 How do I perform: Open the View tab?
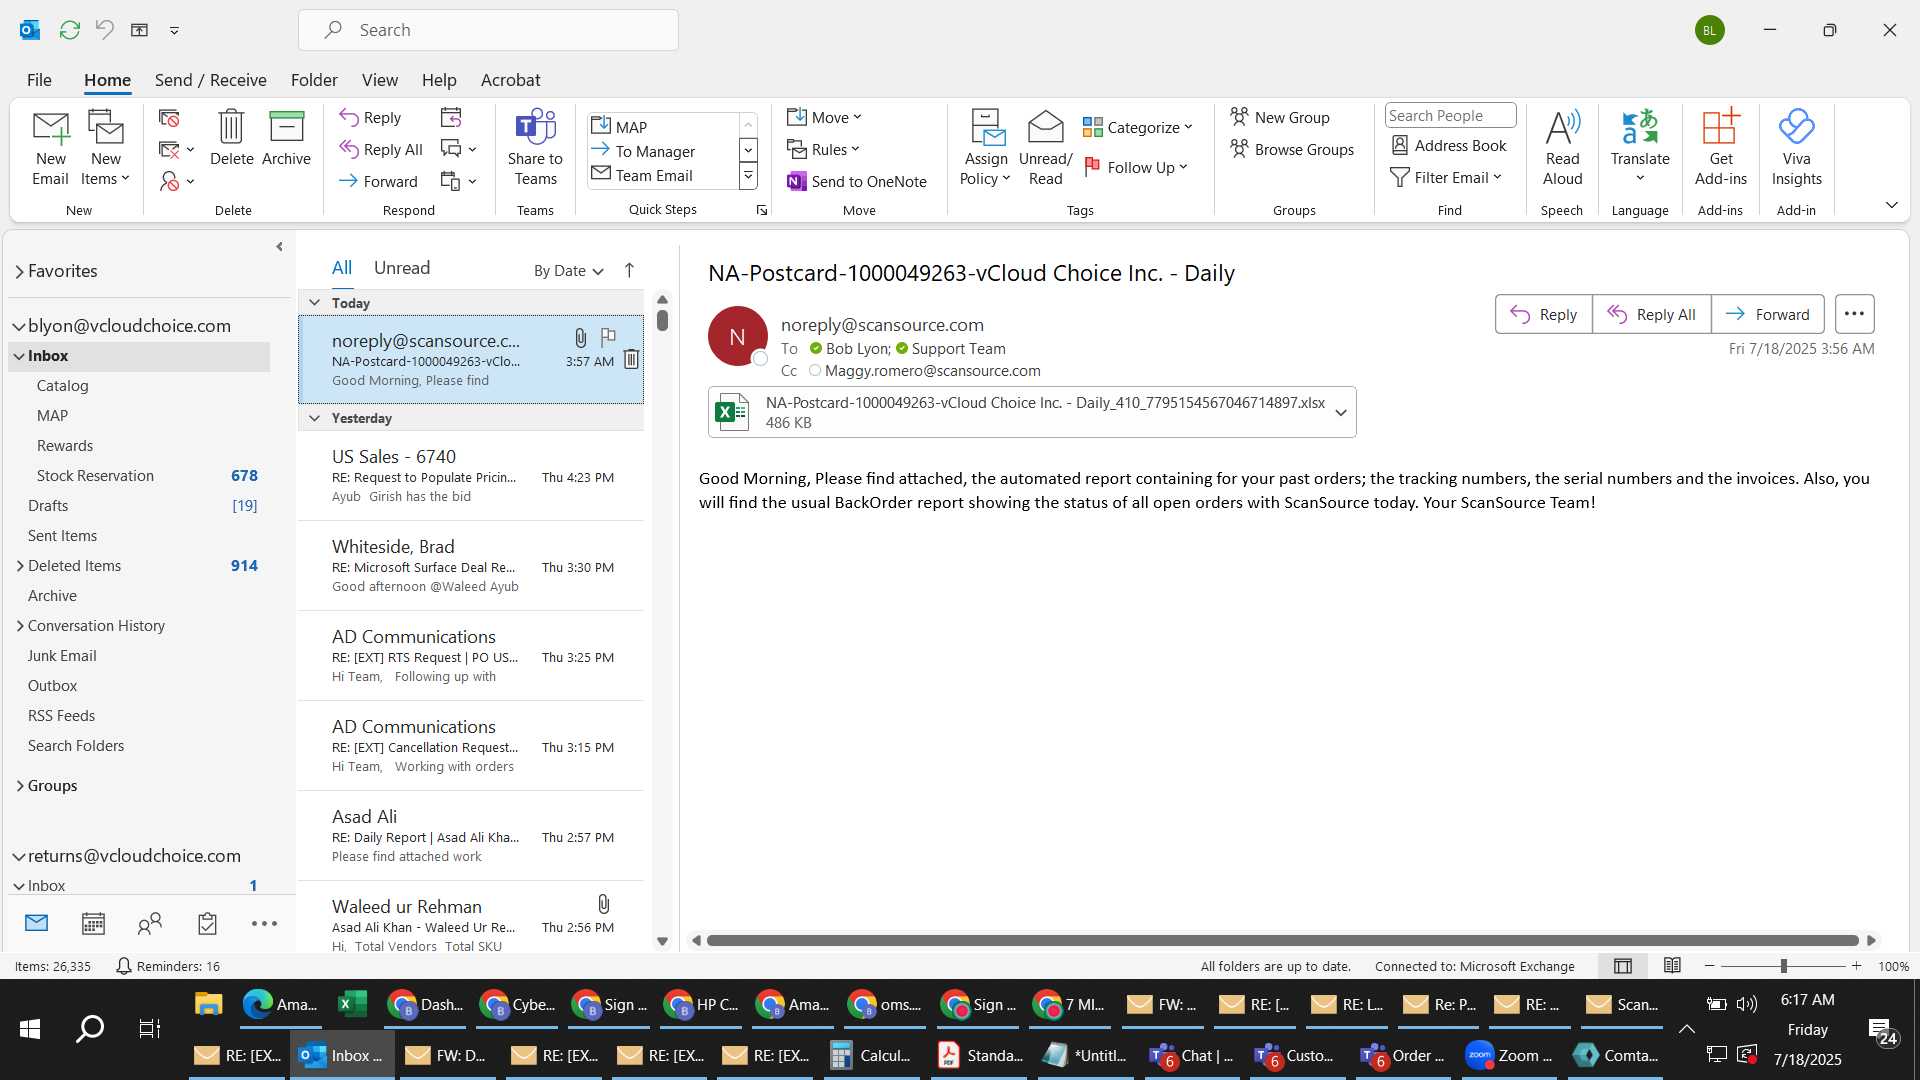(x=379, y=80)
